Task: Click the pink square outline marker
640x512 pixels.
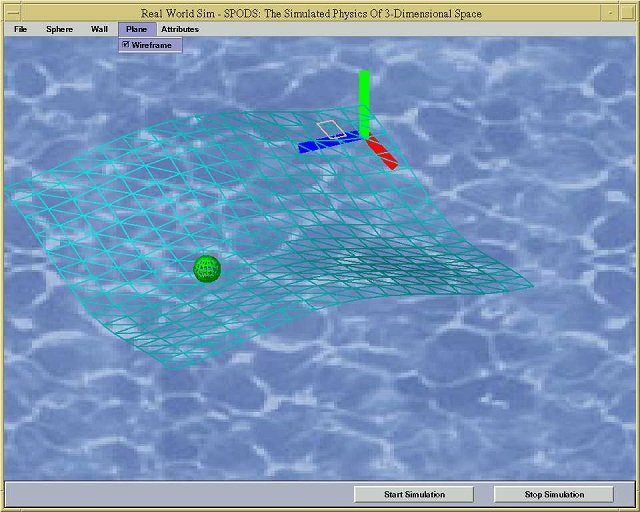Action: 329,129
